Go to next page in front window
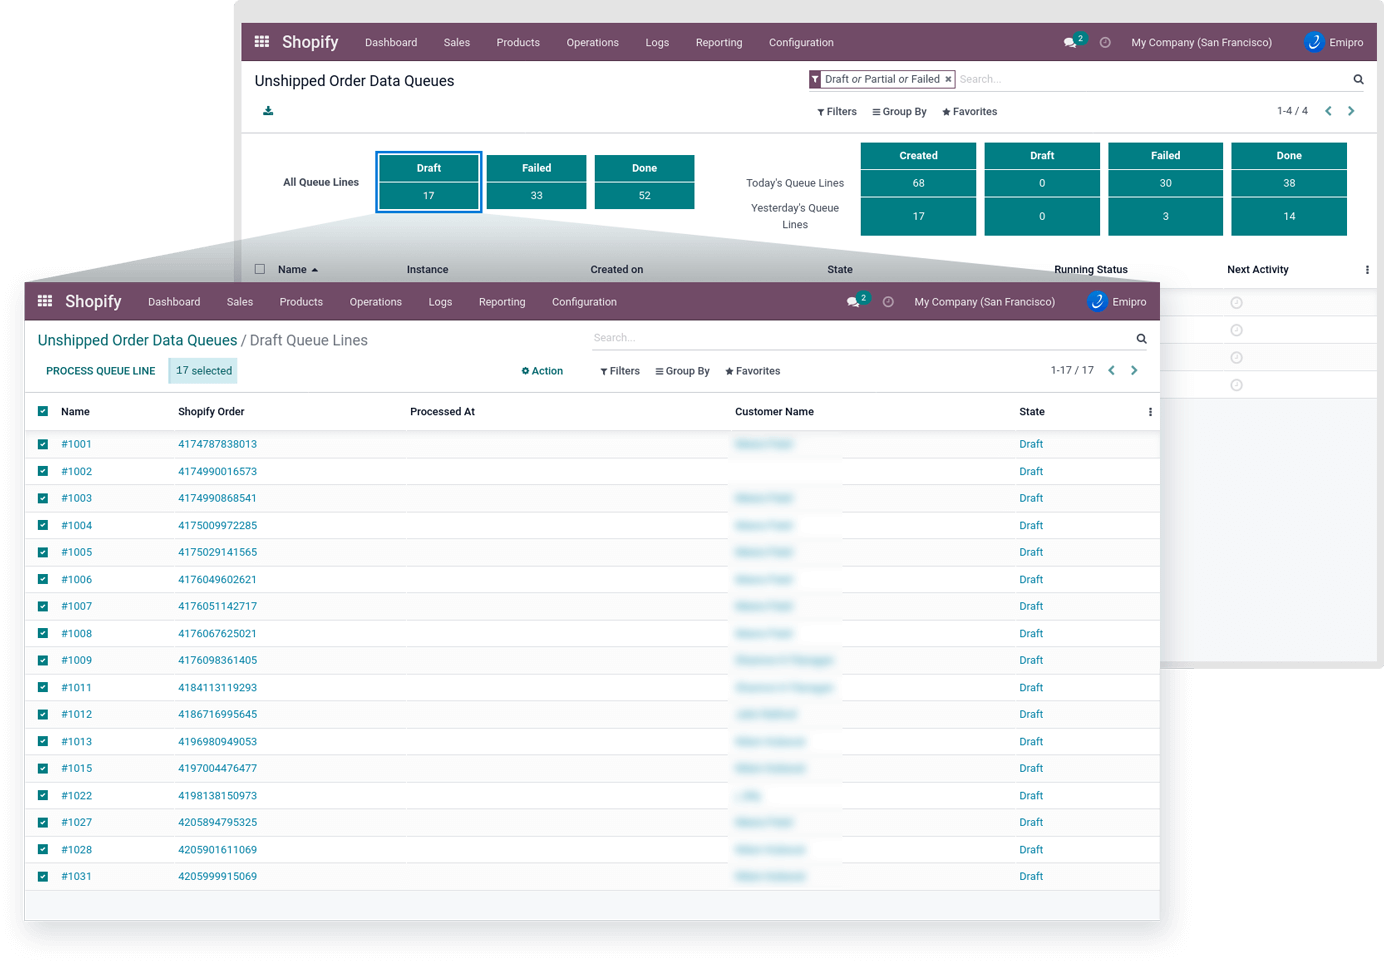The width and height of the screenshot is (1384, 961). point(1134,371)
